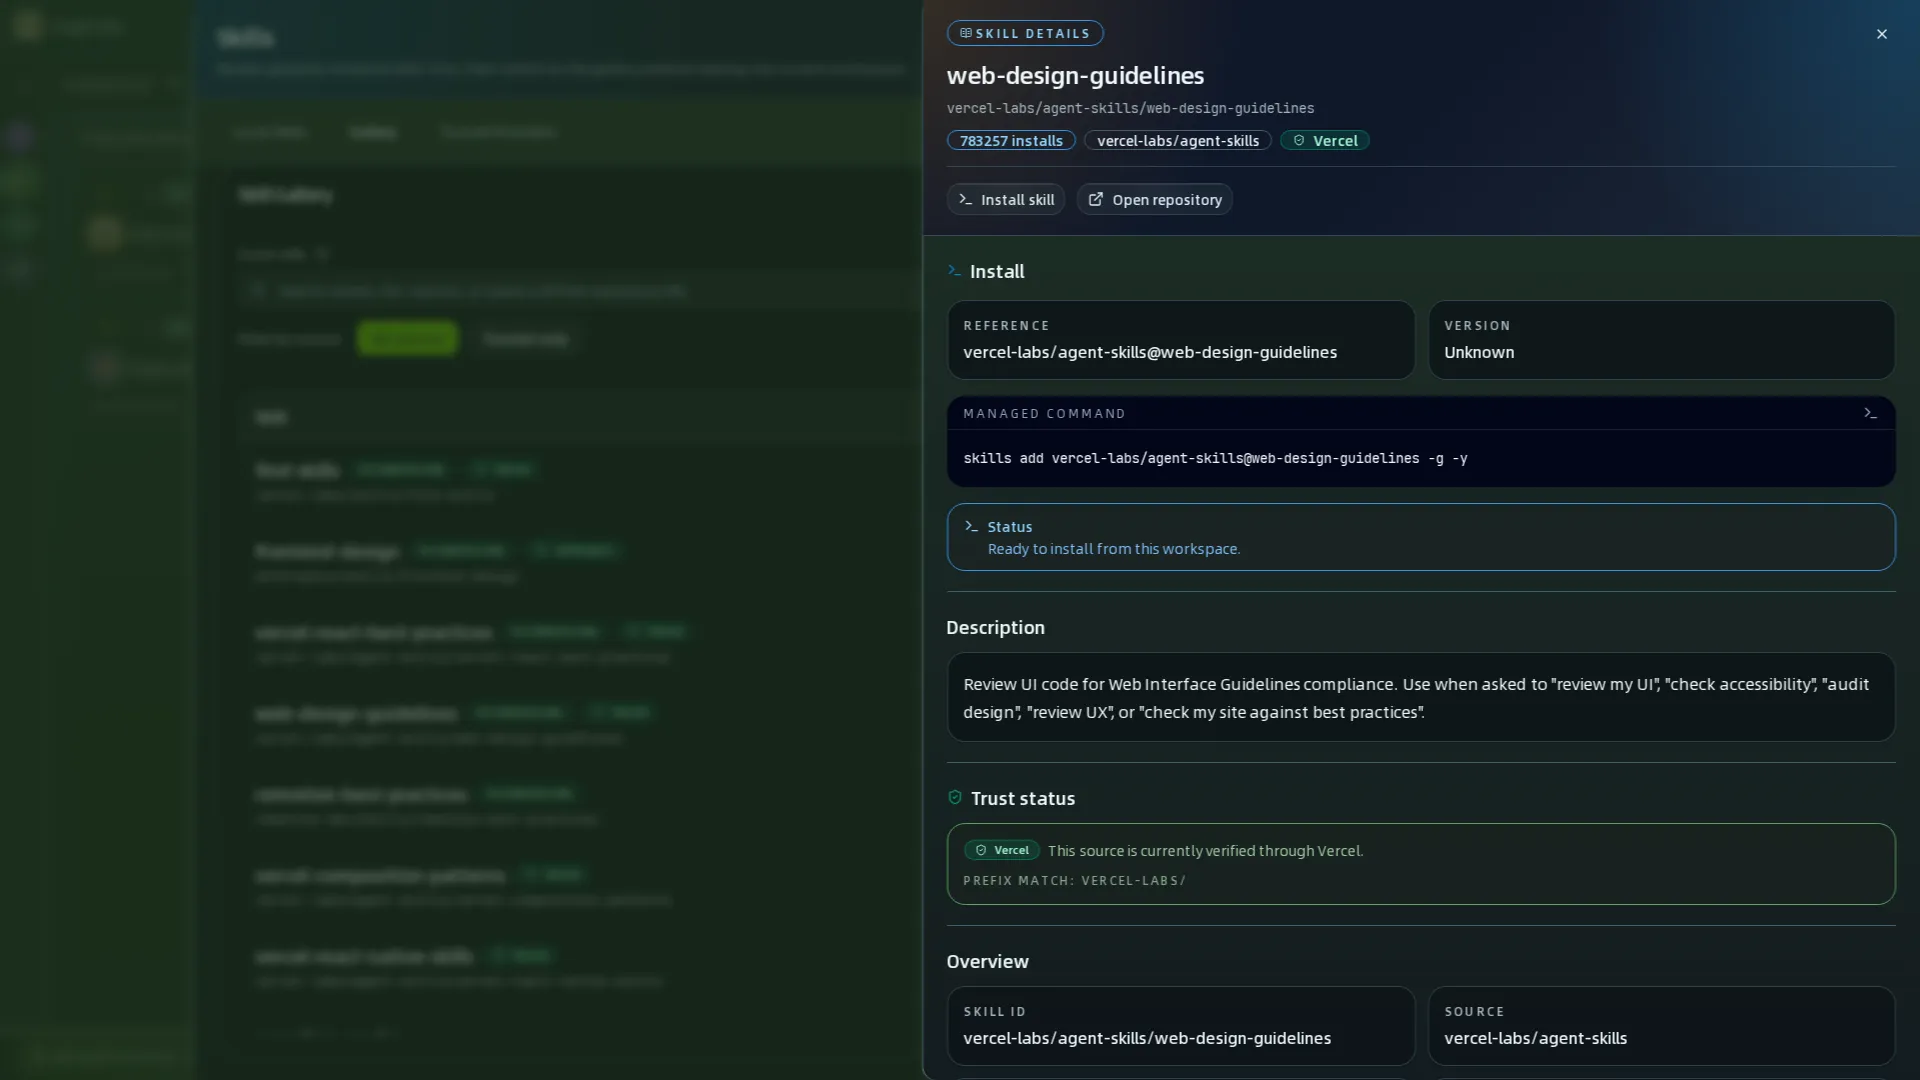Click the repository path under the title
This screenshot has width=1920, height=1080.
point(1130,108)
